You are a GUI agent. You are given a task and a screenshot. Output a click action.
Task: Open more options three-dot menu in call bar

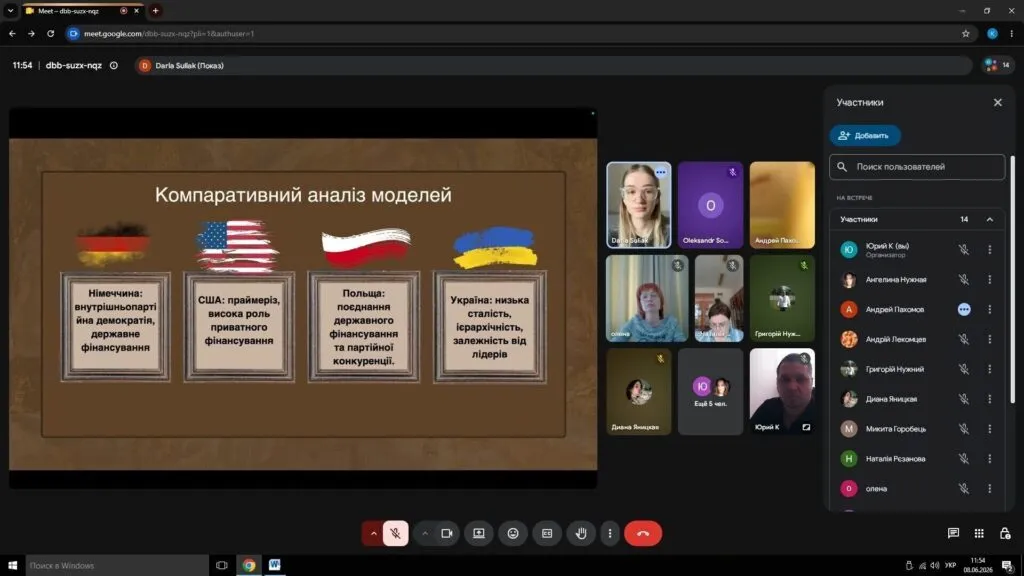609,534
